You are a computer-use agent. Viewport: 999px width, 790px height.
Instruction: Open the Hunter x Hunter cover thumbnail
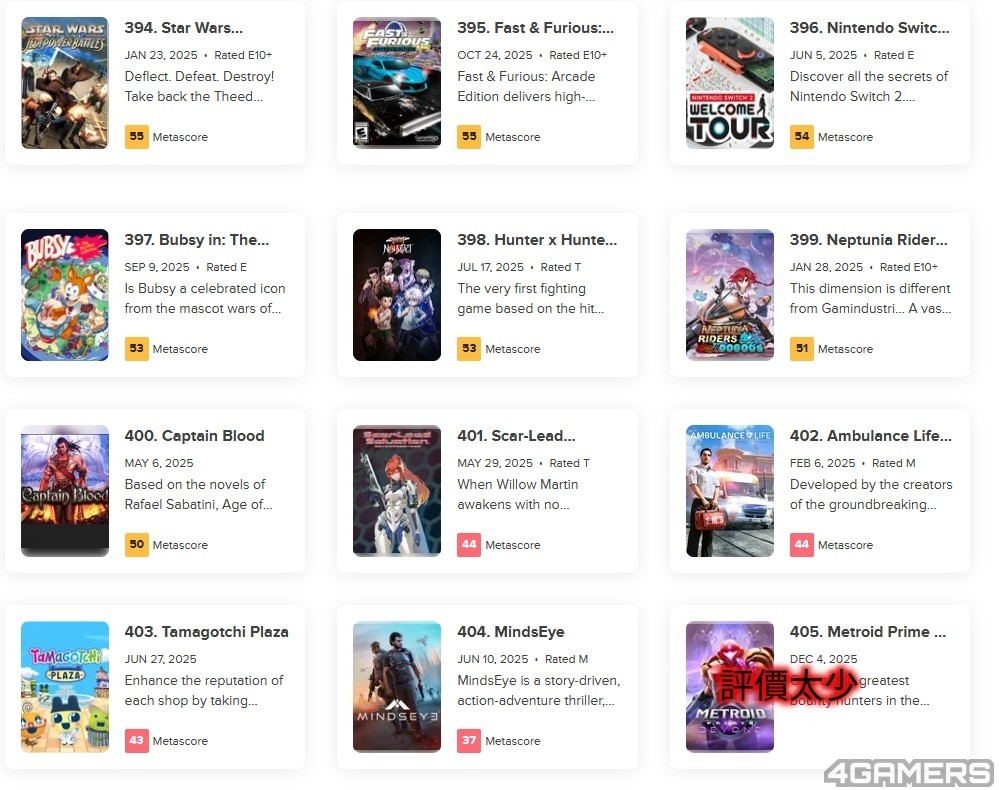click(397, 295)
